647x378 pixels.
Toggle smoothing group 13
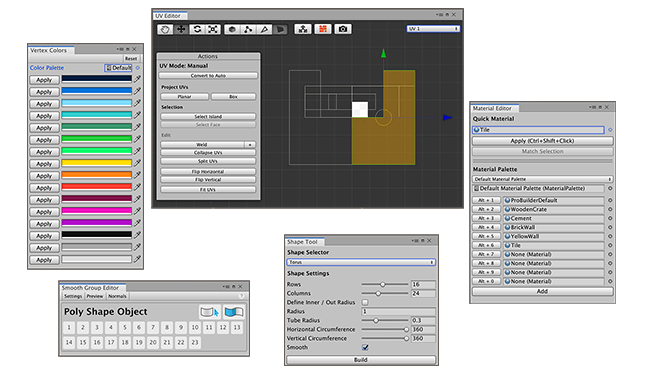point(236,328)
